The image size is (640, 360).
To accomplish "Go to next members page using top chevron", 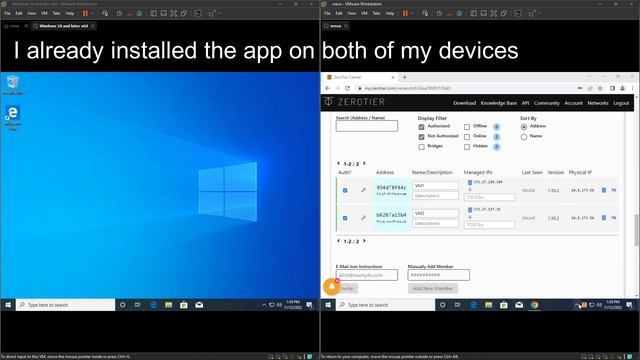I will coord(364,163).
